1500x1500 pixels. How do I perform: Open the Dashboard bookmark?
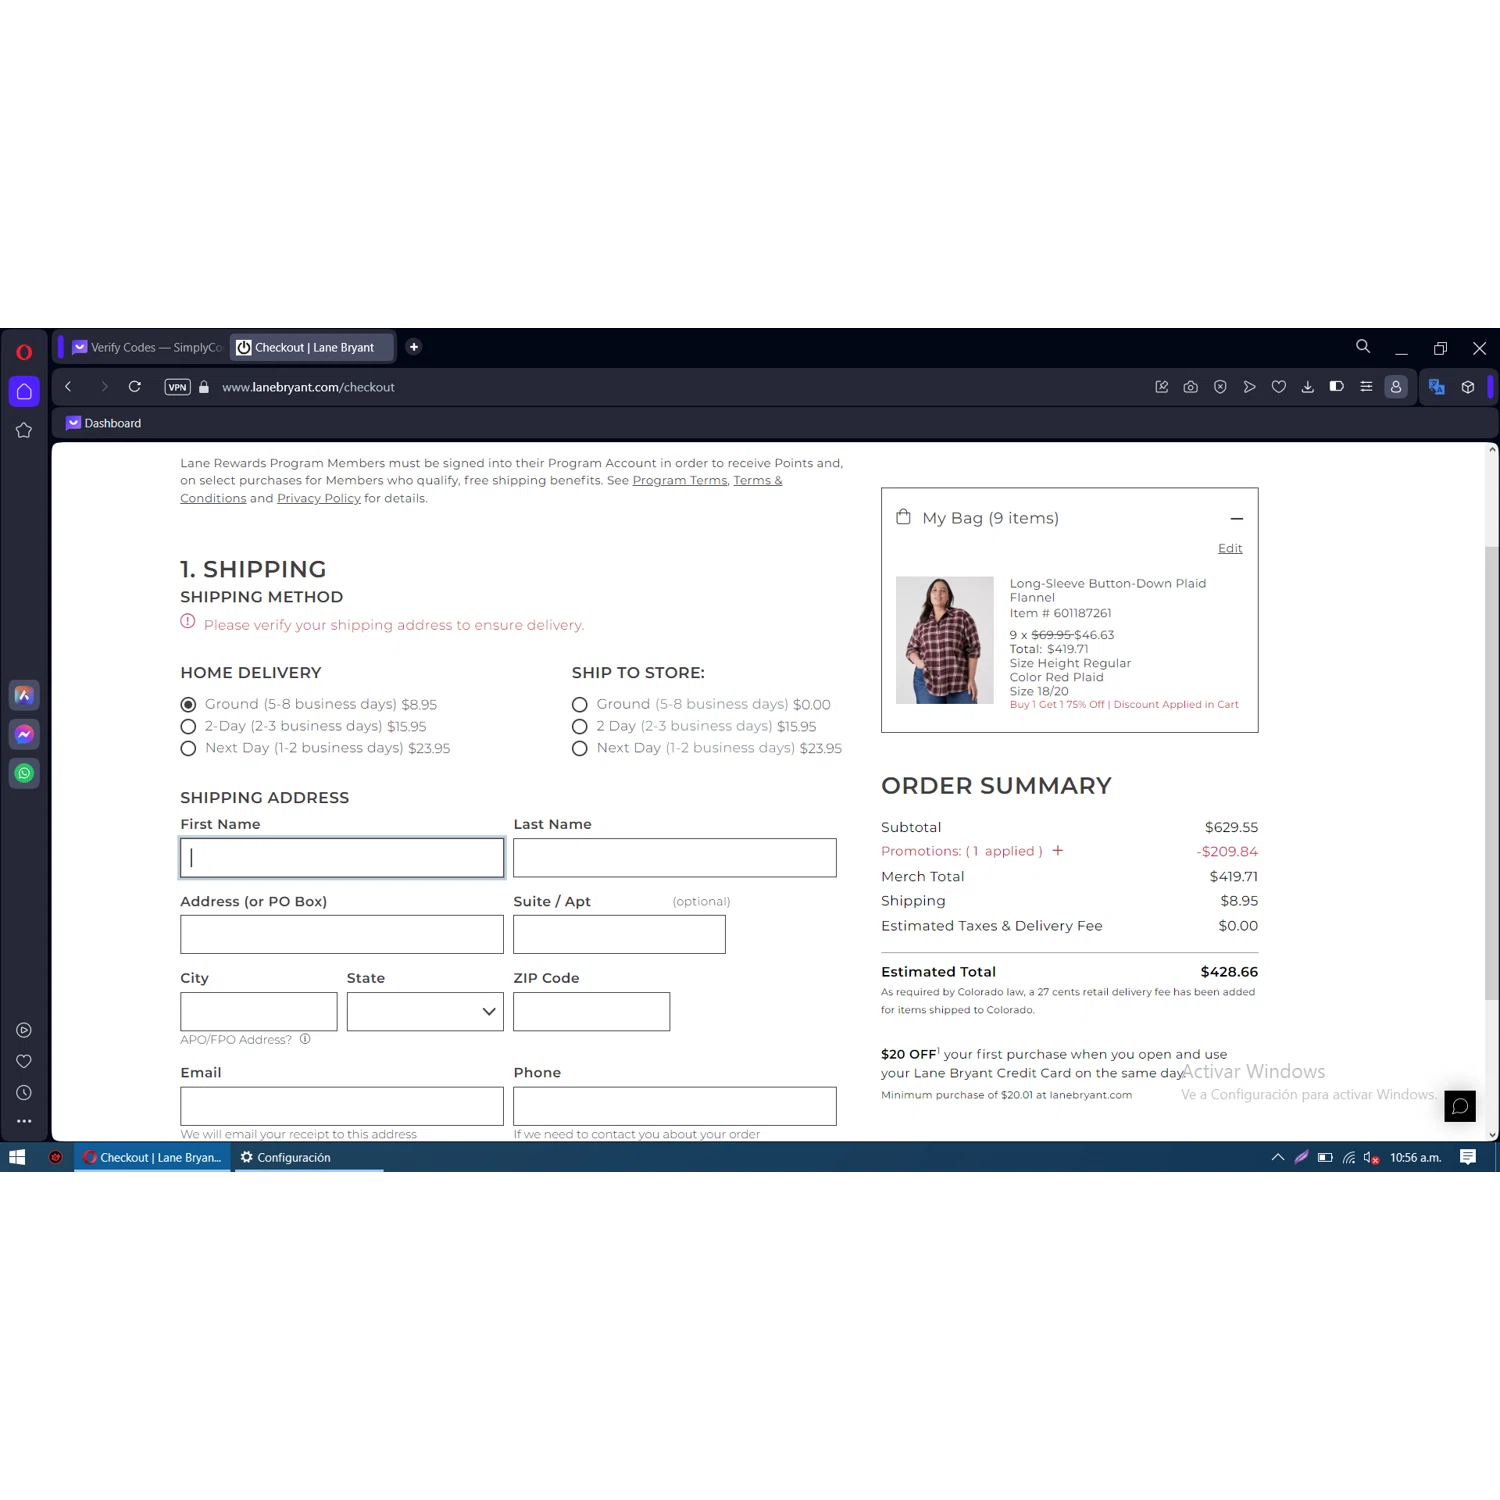click(x=104, y=423)
